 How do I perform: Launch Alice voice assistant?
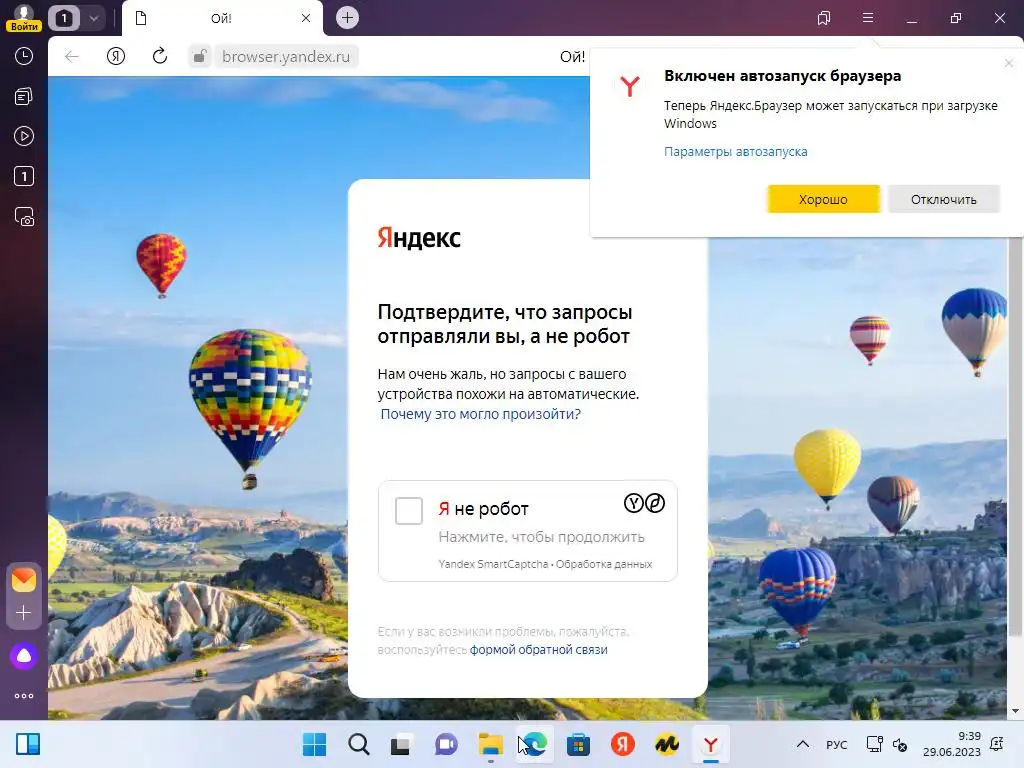(x=24, y=656)
